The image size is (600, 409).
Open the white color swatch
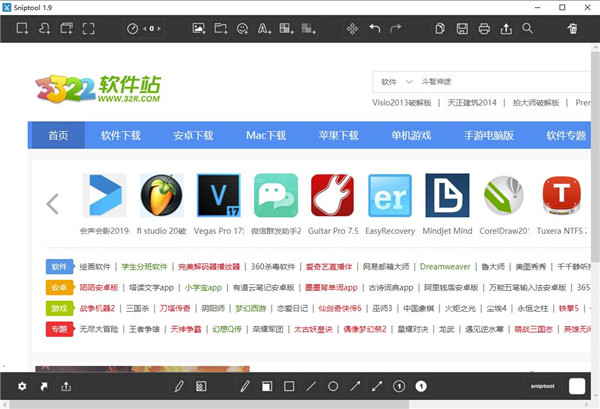coord(576,386)
